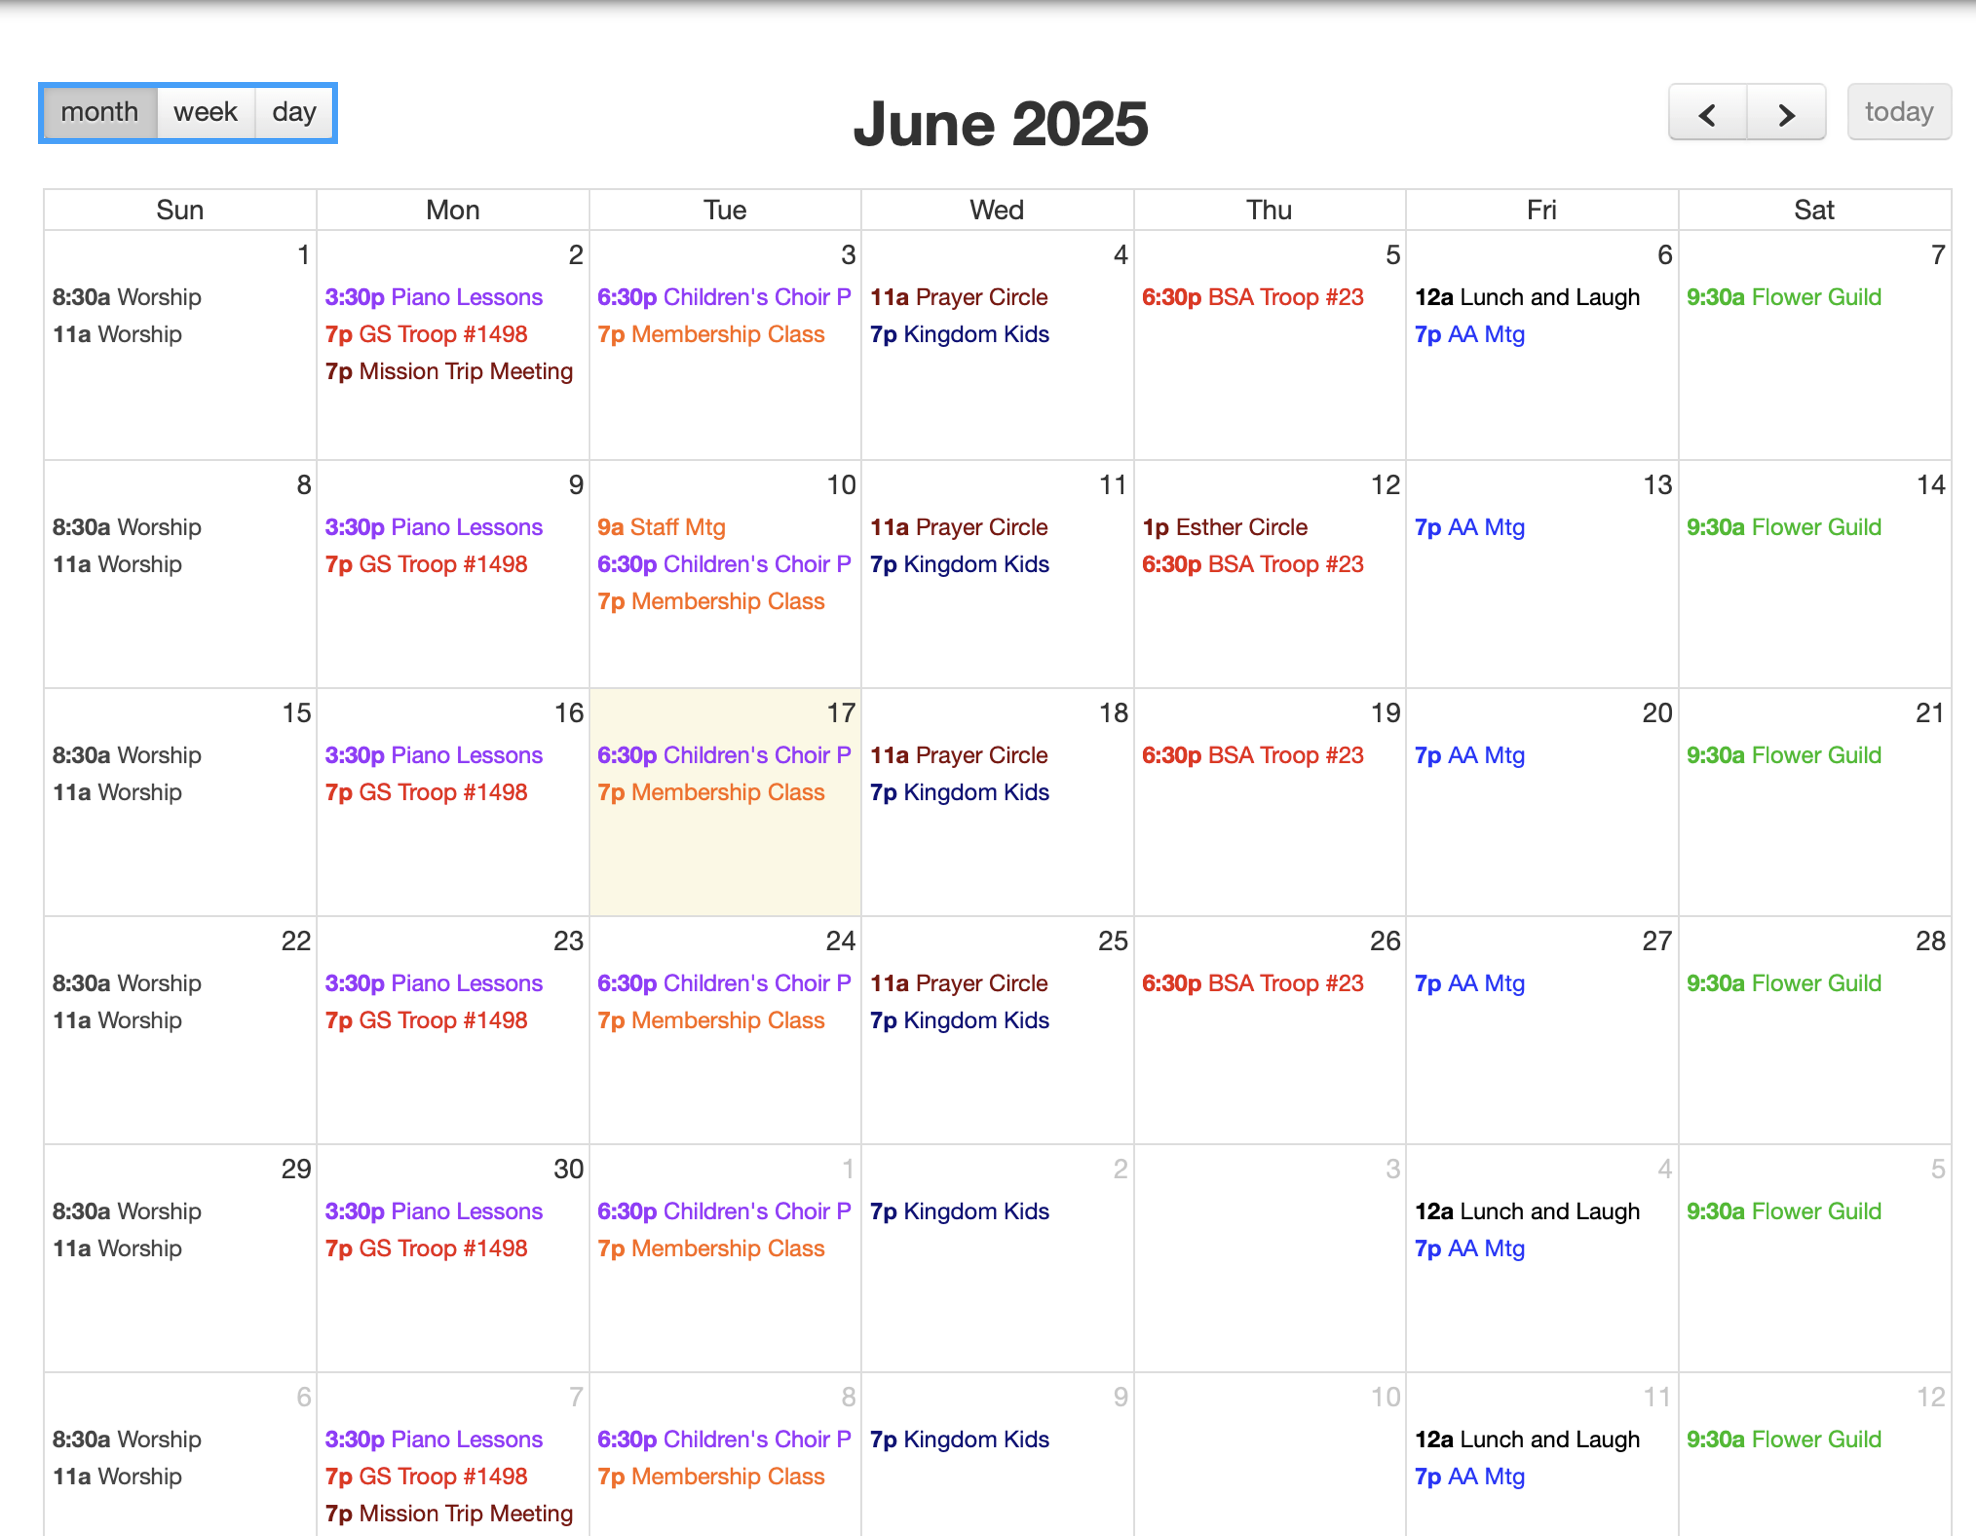The image size is (1976, 1536).
Task: Open the AA Mtg event on June 13
Action: coord(1469,527)
